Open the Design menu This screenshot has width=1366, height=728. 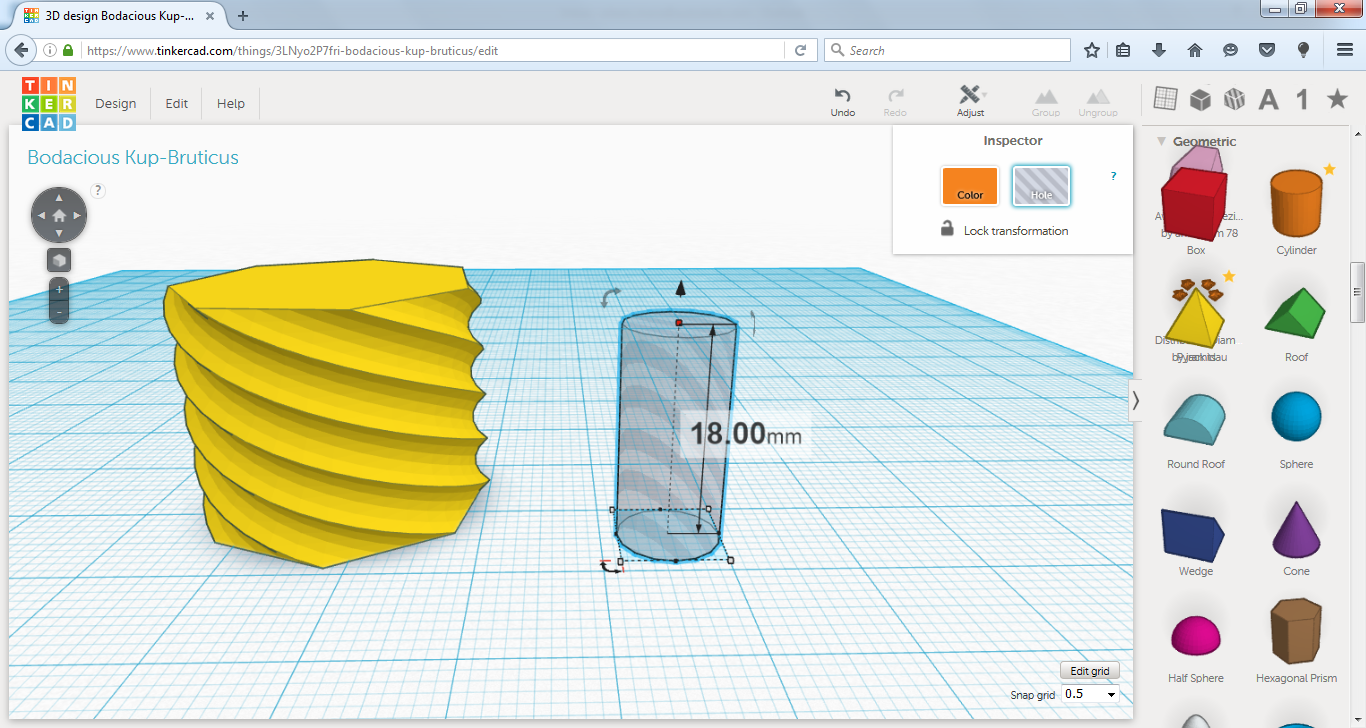(116, 104)
